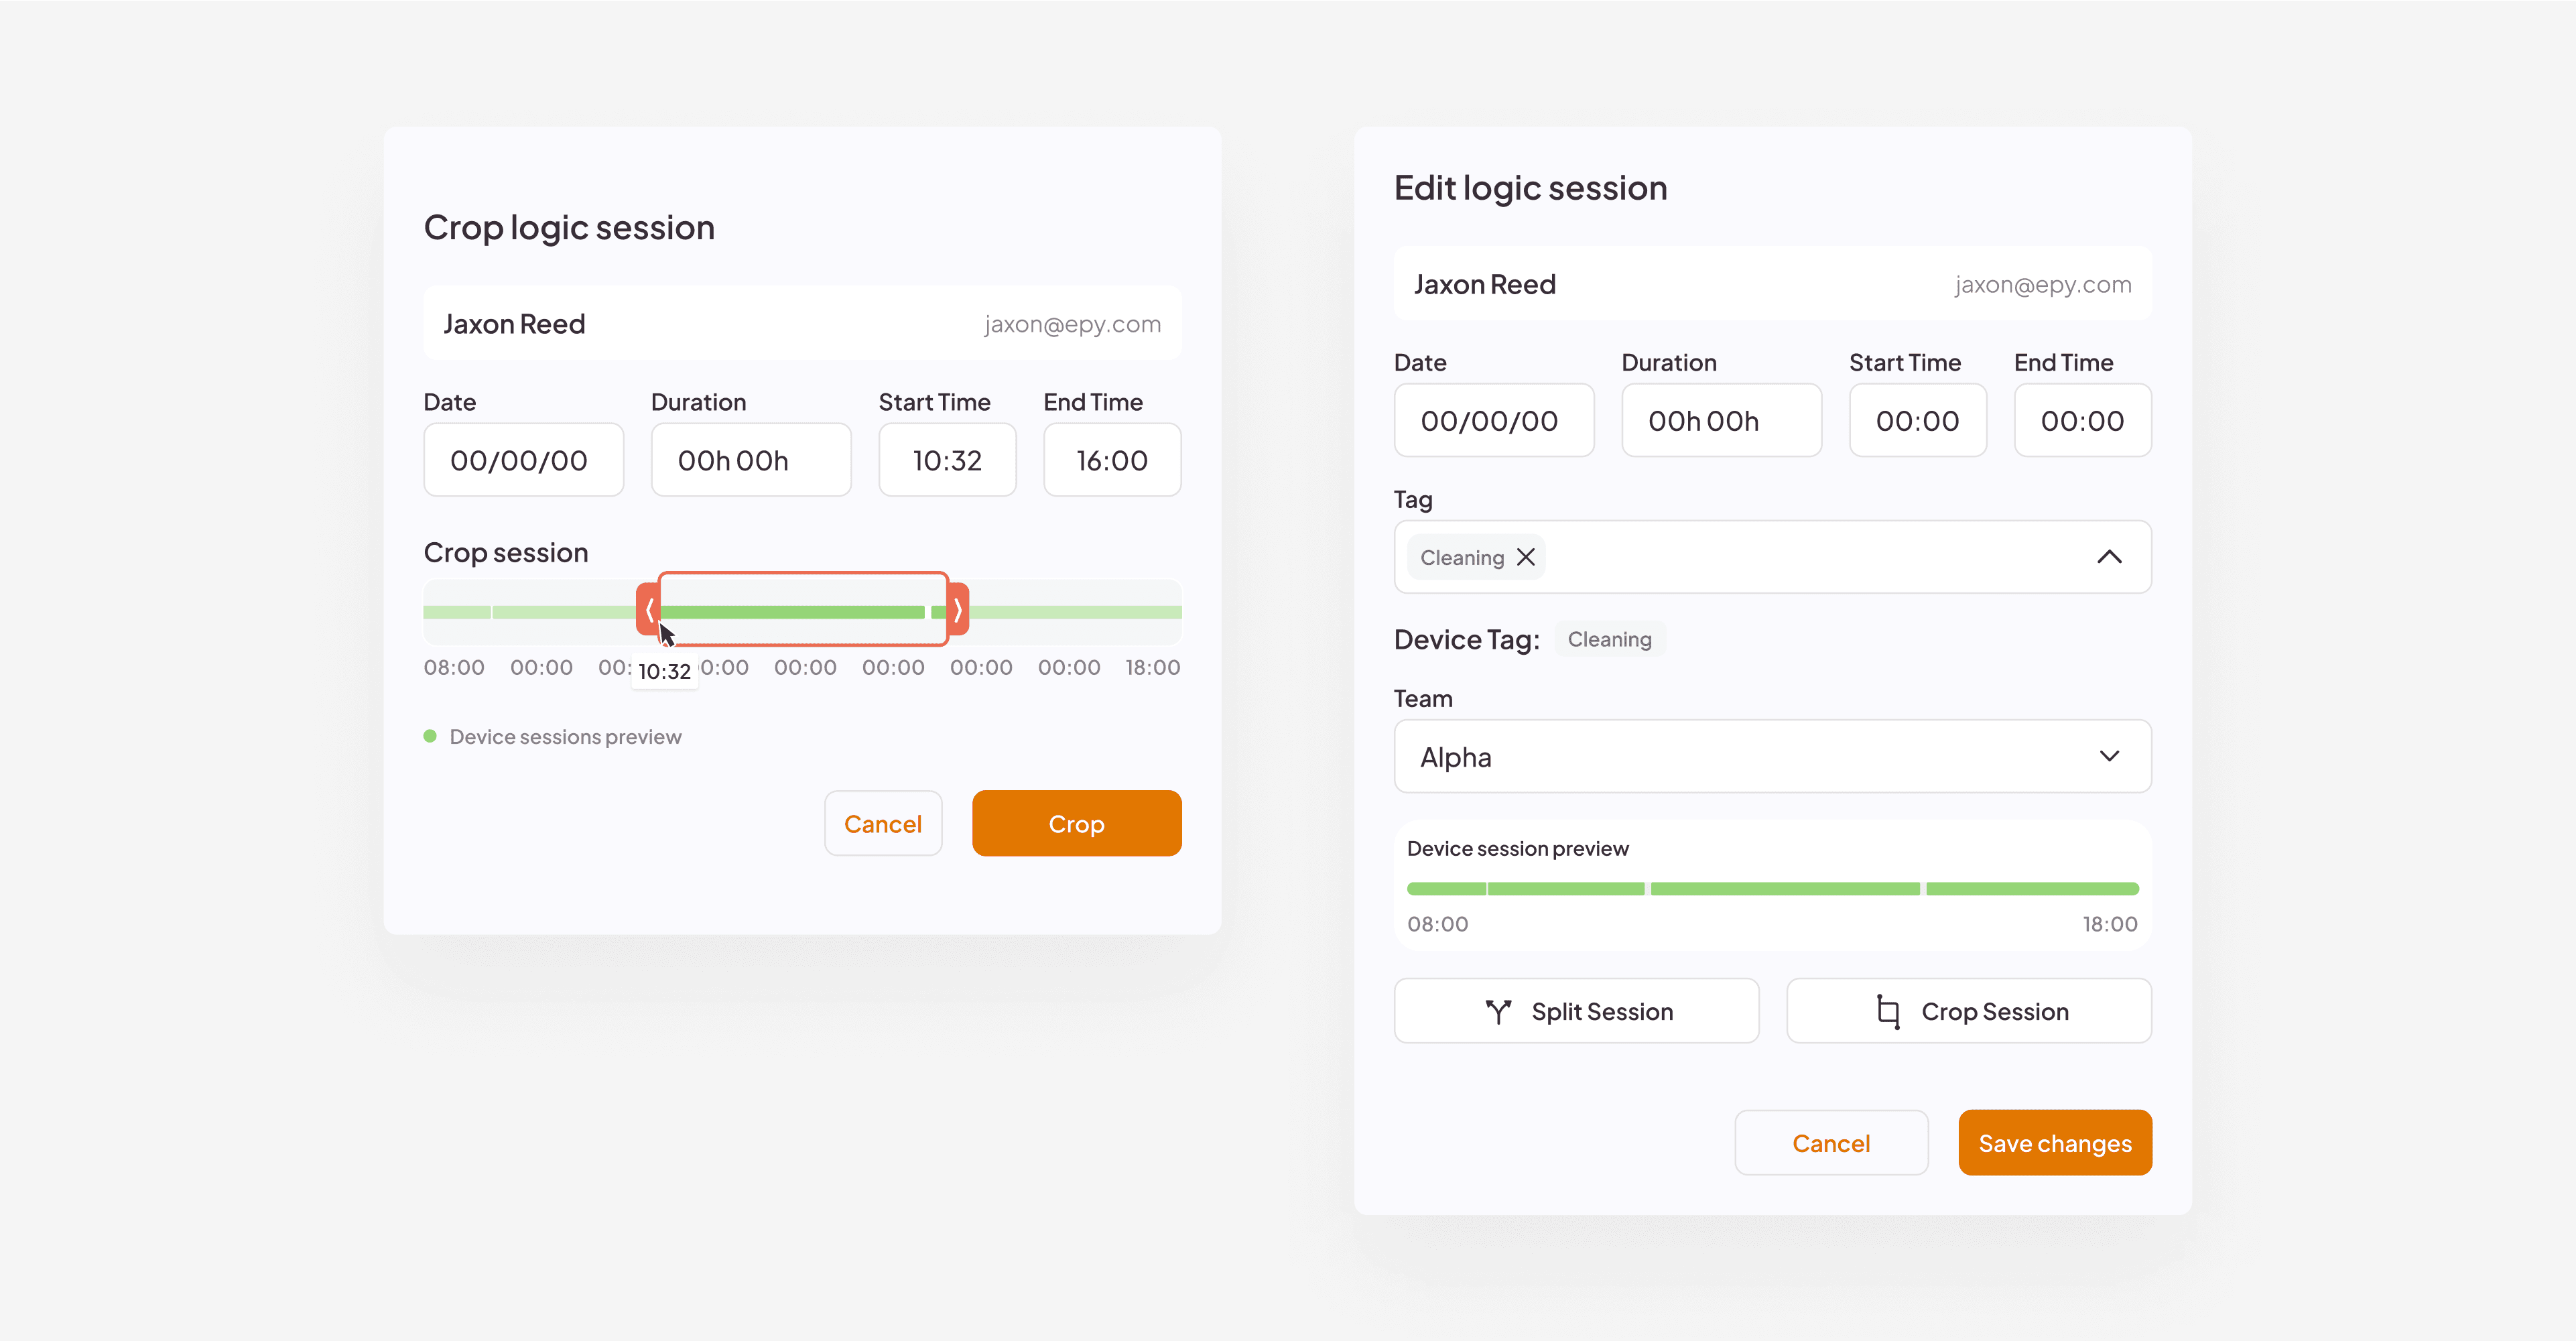Click the Split Session button label
This screenshot has height=1341, width=2576.
pyautogui.click(x=1602, y=1012)
